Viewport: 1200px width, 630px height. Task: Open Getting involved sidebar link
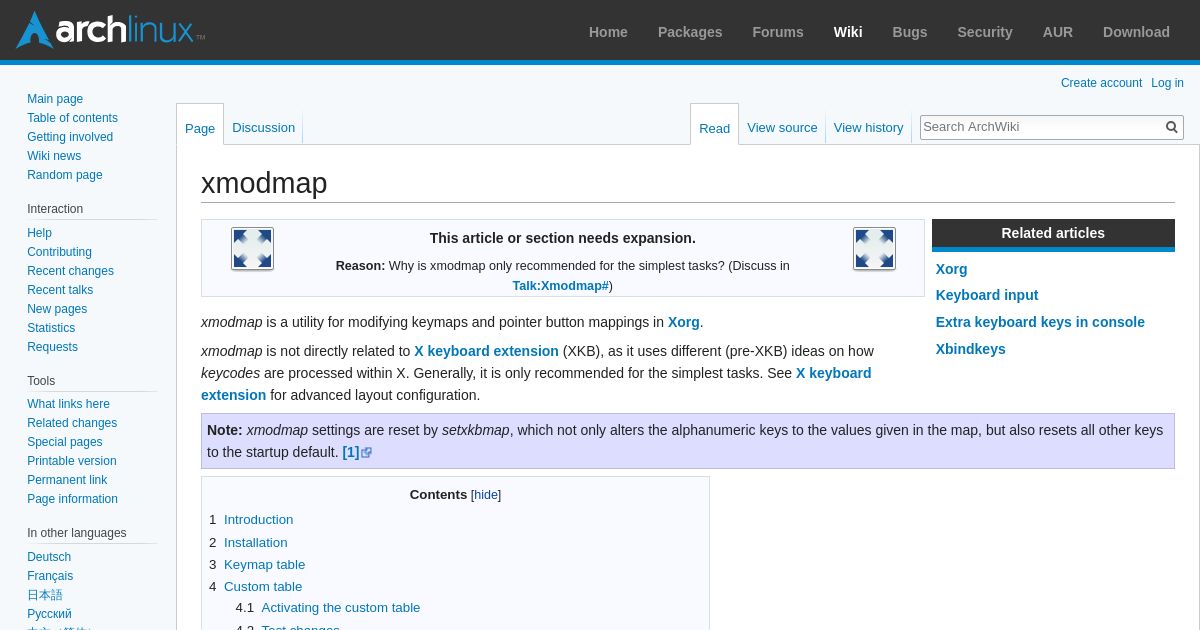tap(70, 137)
